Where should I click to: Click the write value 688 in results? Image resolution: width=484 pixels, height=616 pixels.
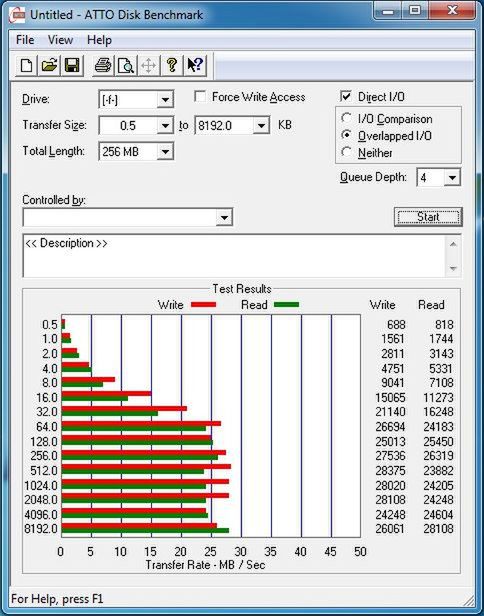tap(396, 325)
